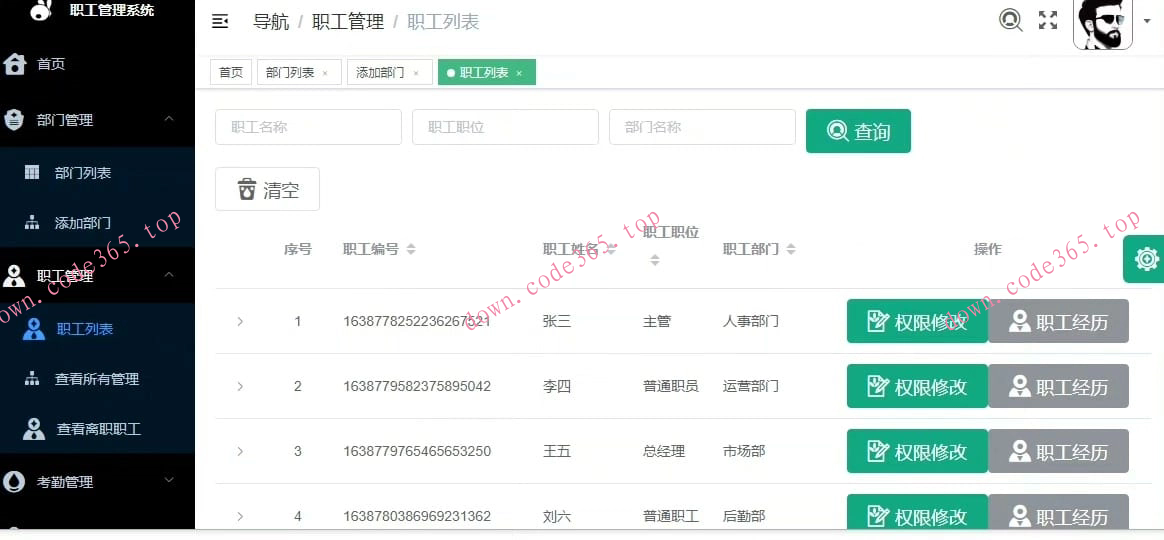Screen dimensions: 1164x540
Task: Collapse the 部门管理 menu chevron
Action: pos(169,119)
